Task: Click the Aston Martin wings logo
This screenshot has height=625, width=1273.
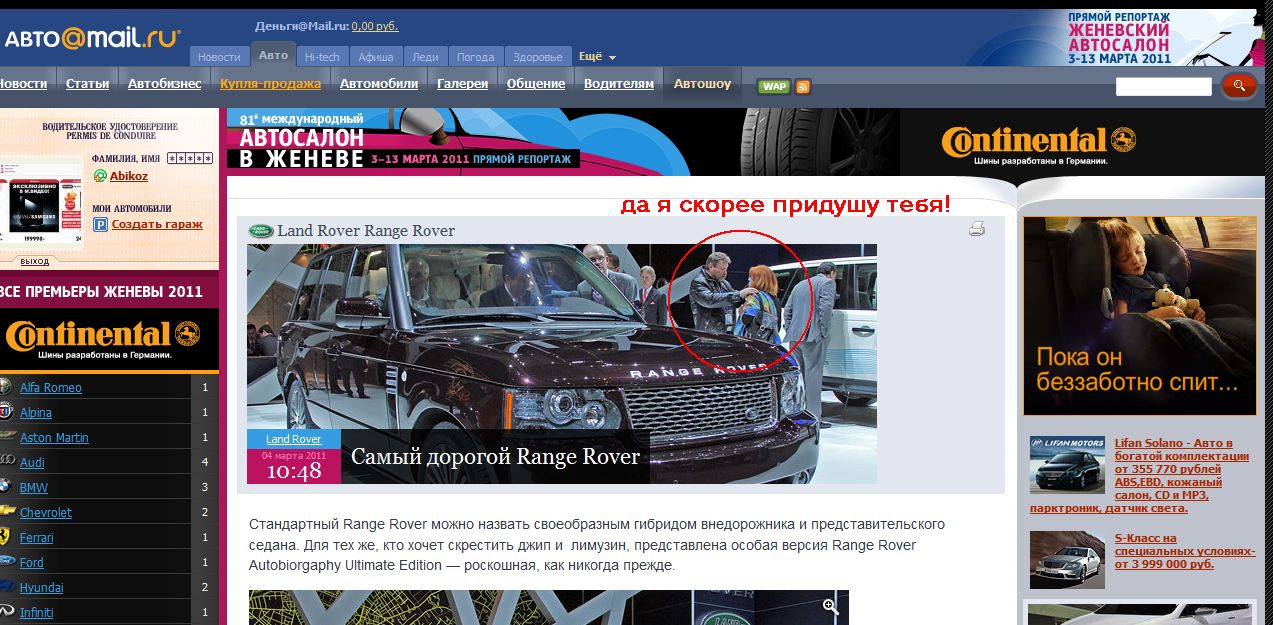Action: coord(7,437)
